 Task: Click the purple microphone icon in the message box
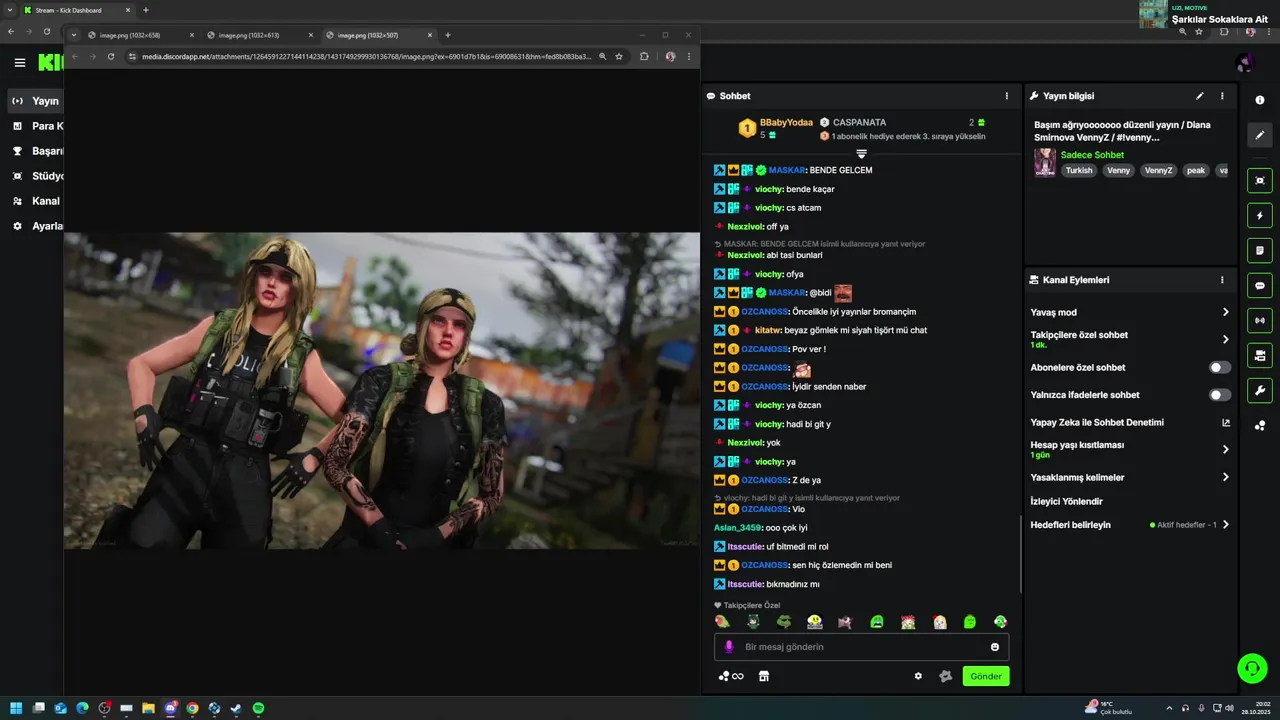(x=729, y=647)
